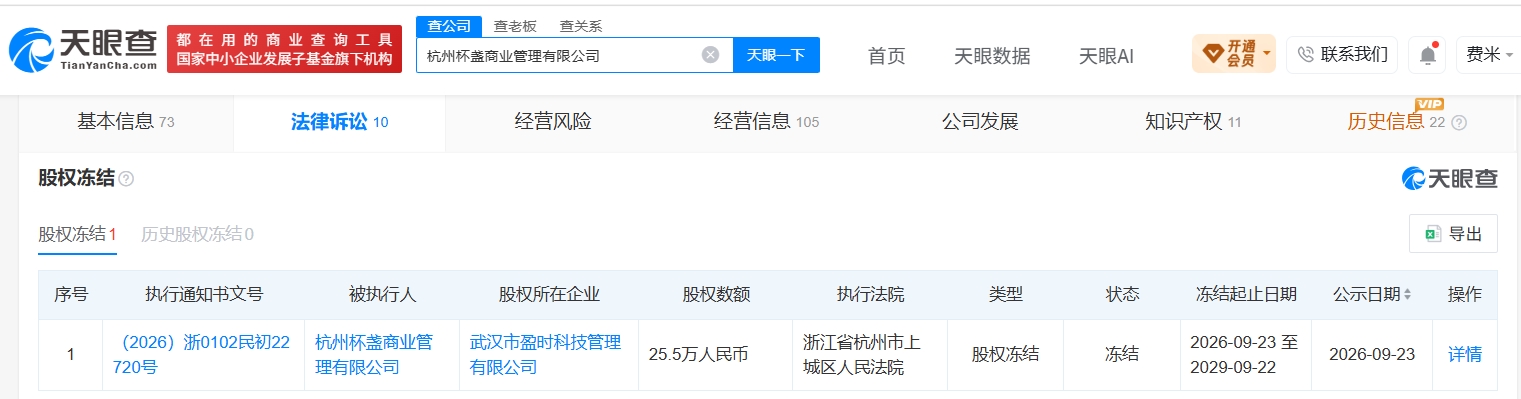The height and width of the screenshot is (399, 1521).
Task: Click the phone icon in 联系我们
Action: (x=1305, y=55)
